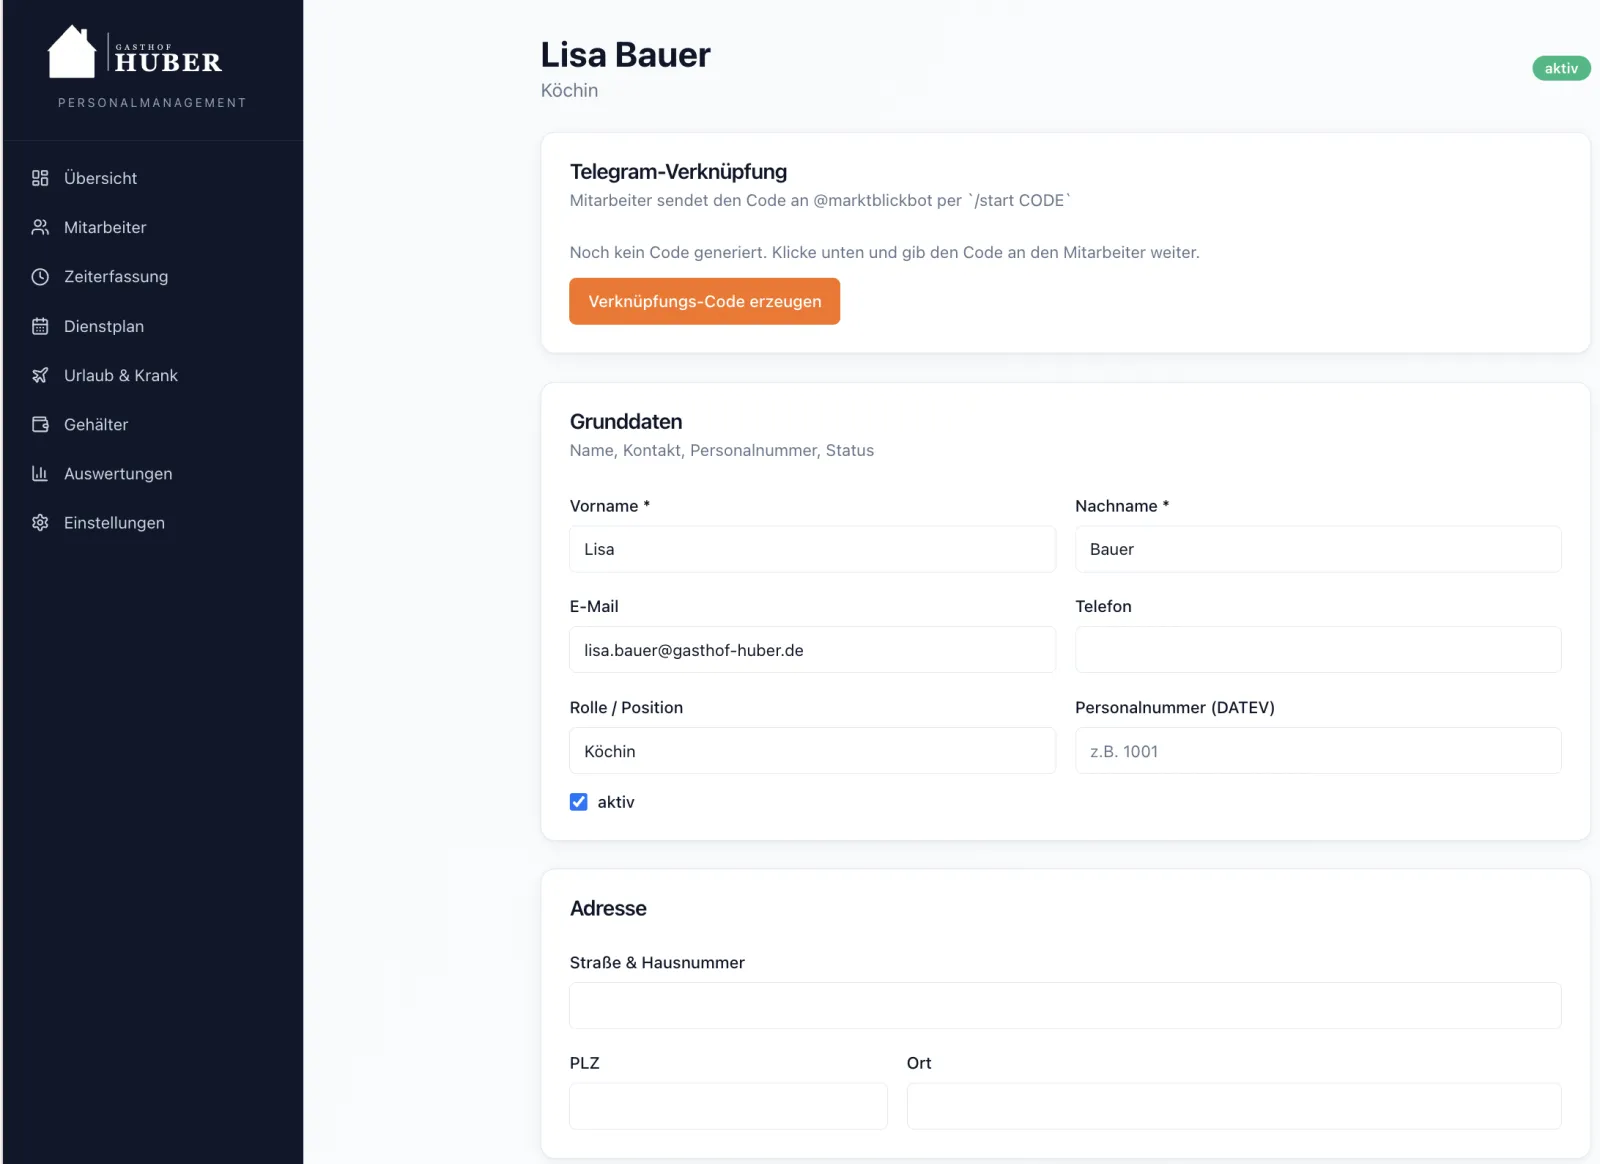Click the Gehälter wallet icon

tap(40, 424)
